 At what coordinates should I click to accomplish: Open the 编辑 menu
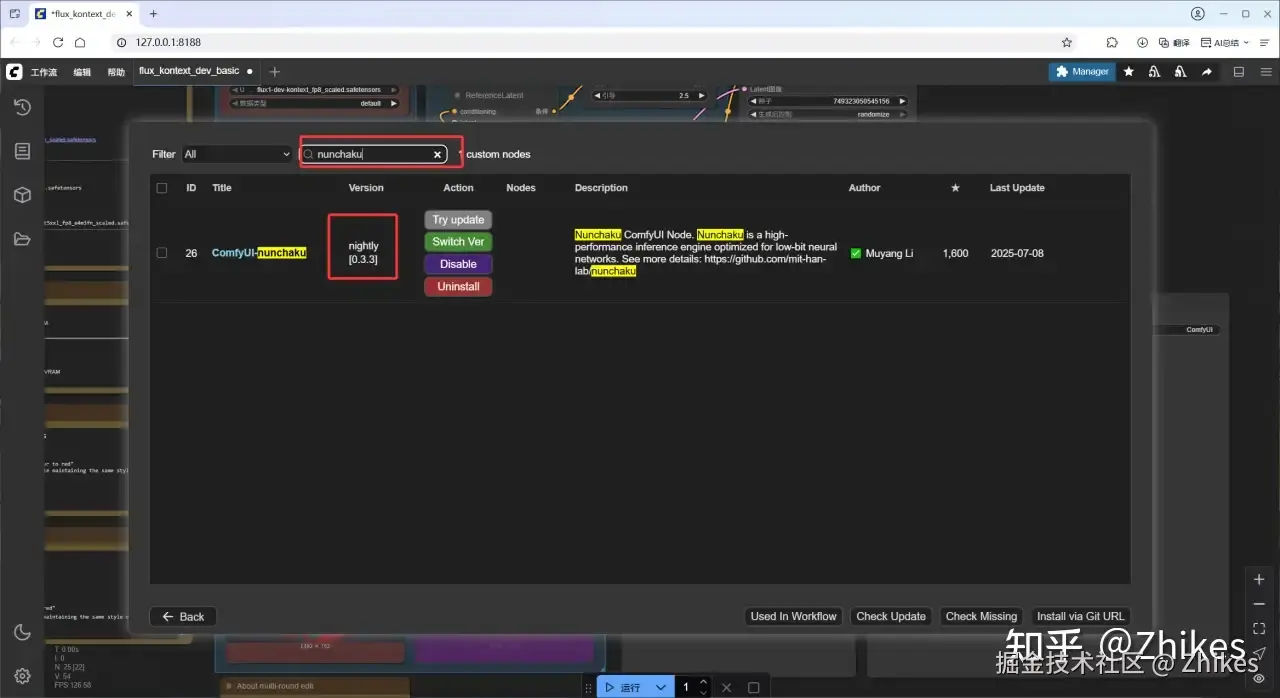(x=82, y=72)
